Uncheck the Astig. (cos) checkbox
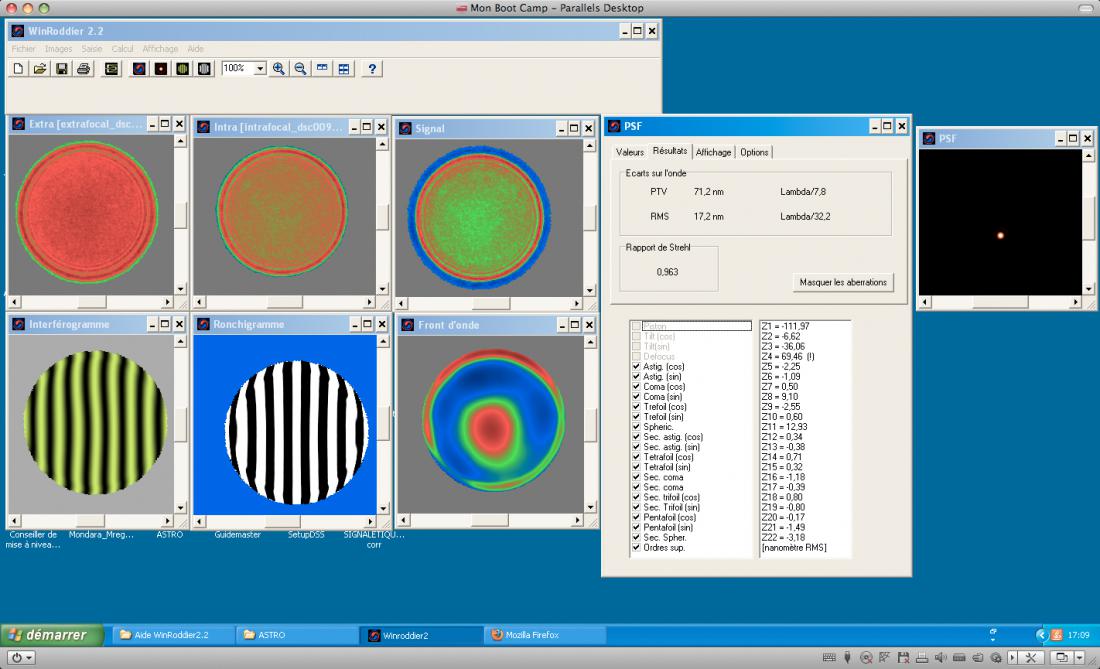This screenshot has height=669, width=1100. pos(636,366)
